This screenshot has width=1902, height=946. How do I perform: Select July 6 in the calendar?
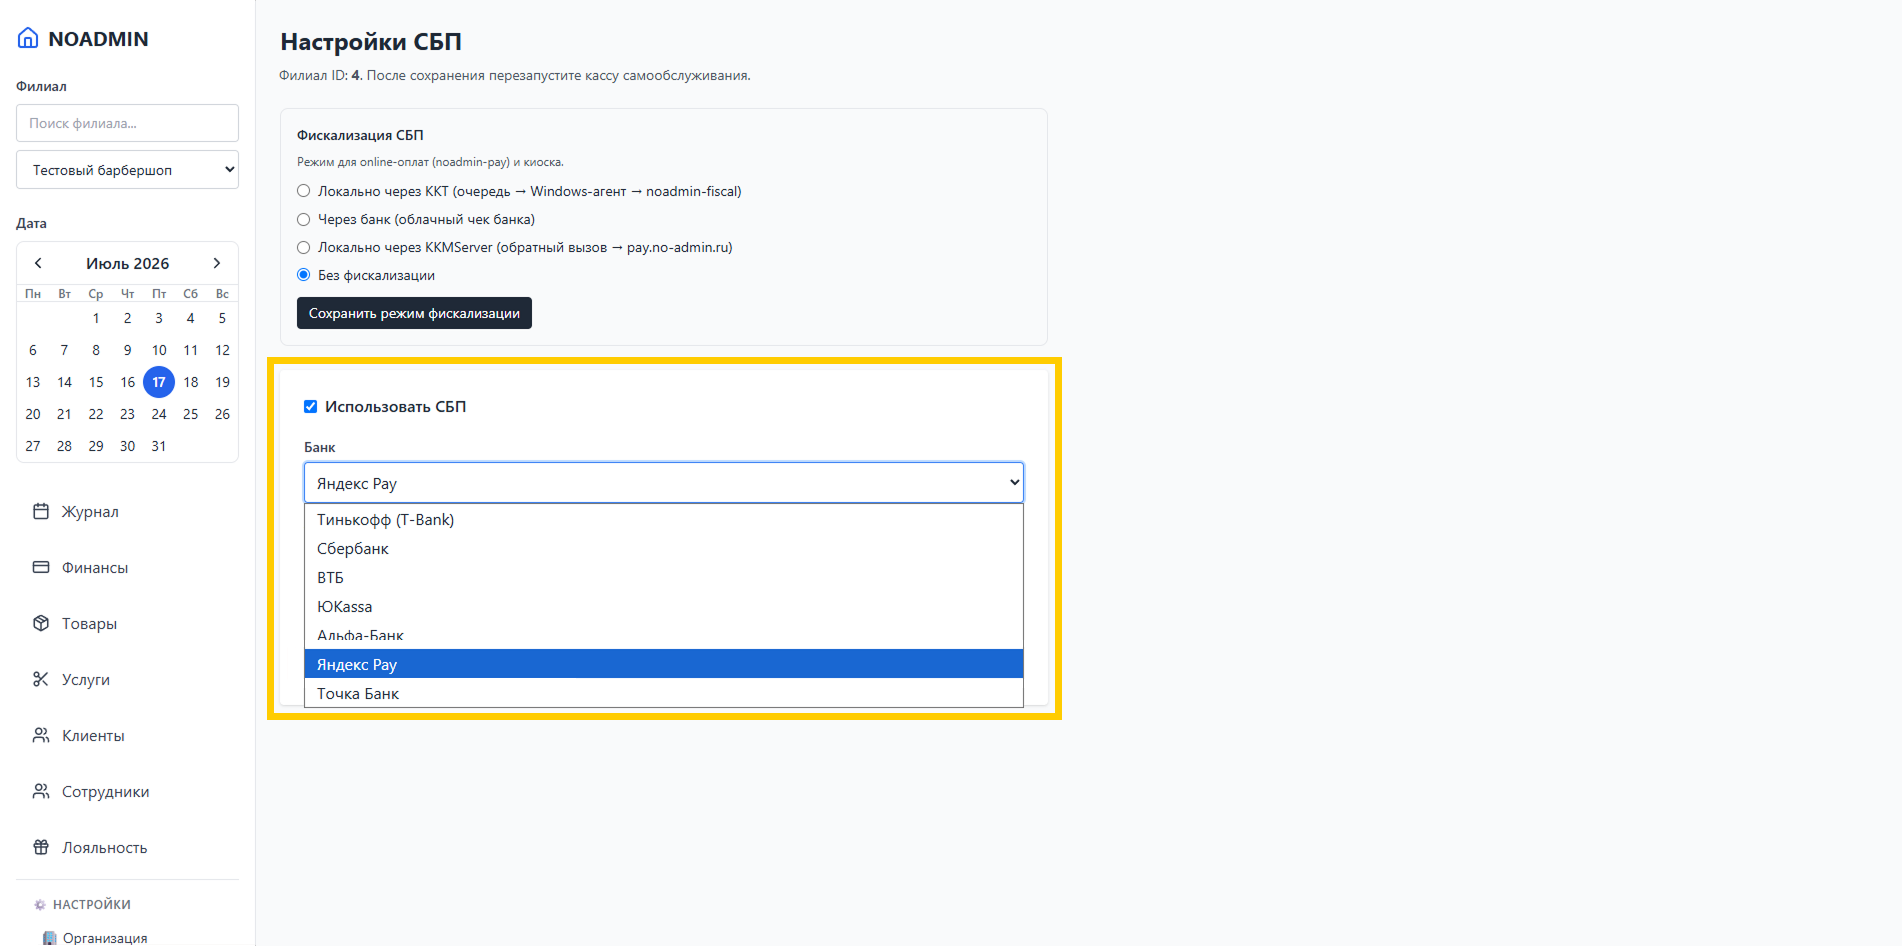tap(33, 350)
